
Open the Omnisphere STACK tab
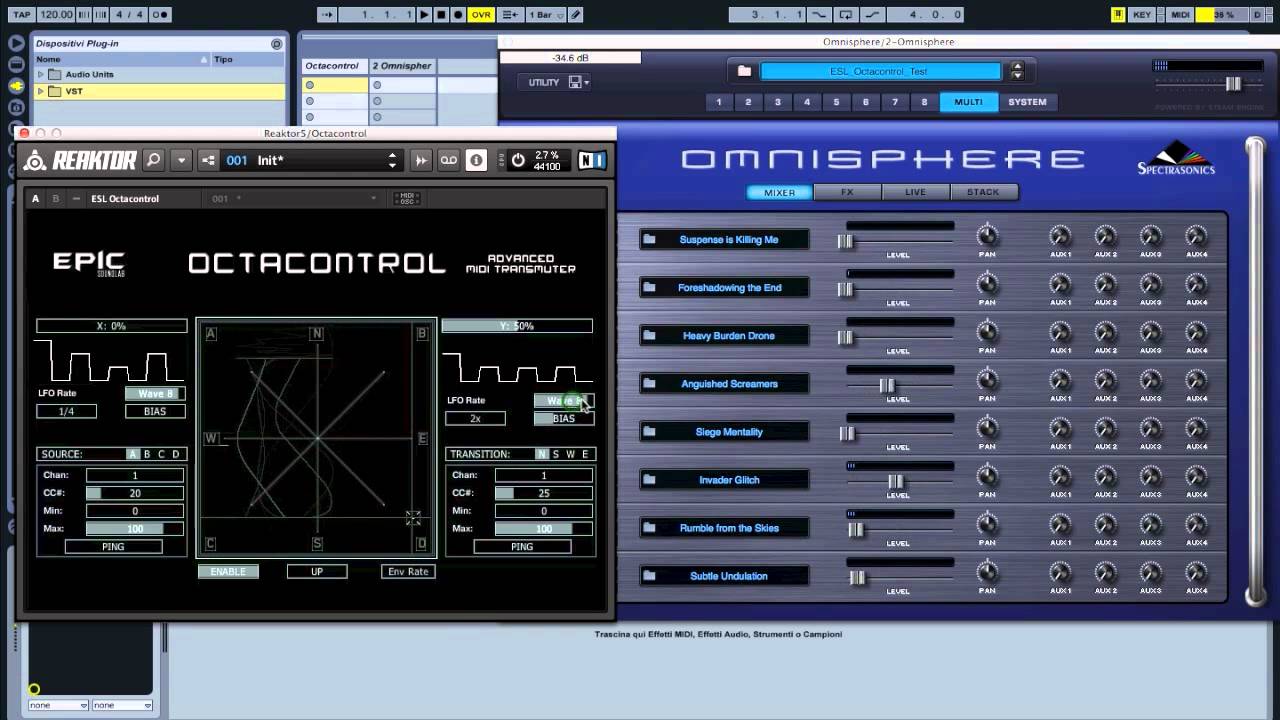click(x=983, y=192)
